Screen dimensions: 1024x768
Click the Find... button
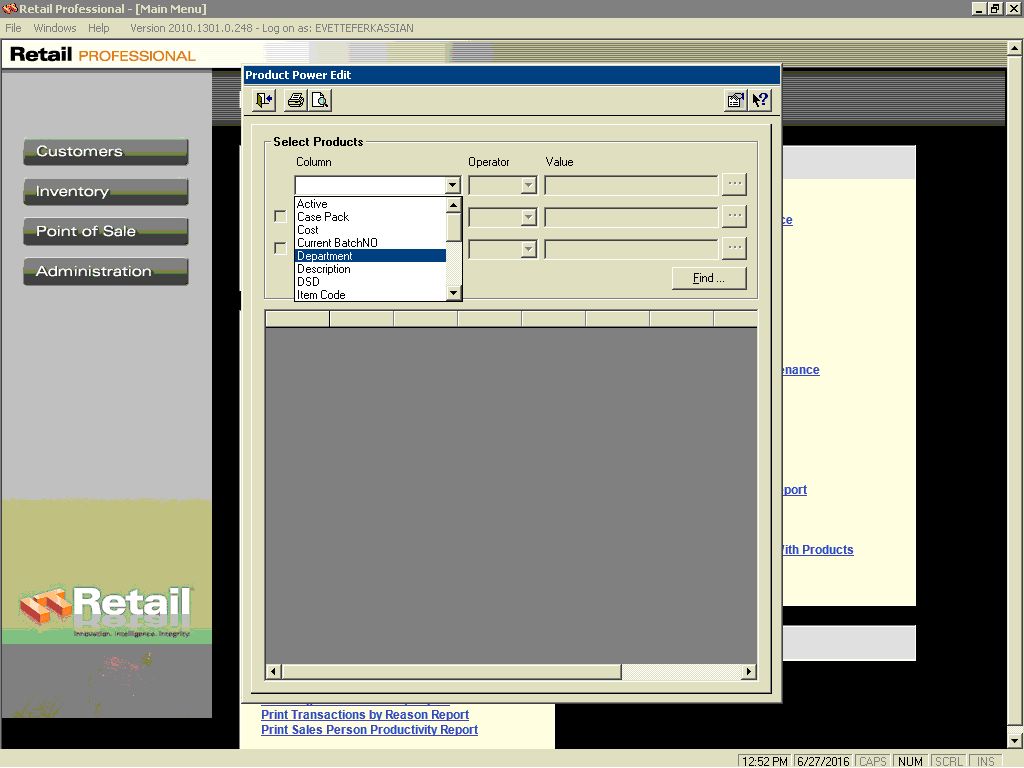coord(709,278)
